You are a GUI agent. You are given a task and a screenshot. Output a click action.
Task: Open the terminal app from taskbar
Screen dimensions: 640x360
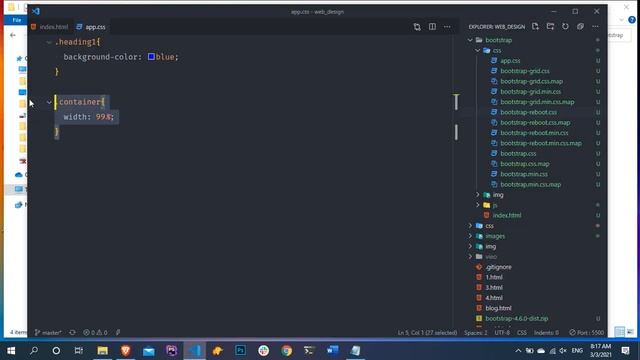(x=309, y=351)
